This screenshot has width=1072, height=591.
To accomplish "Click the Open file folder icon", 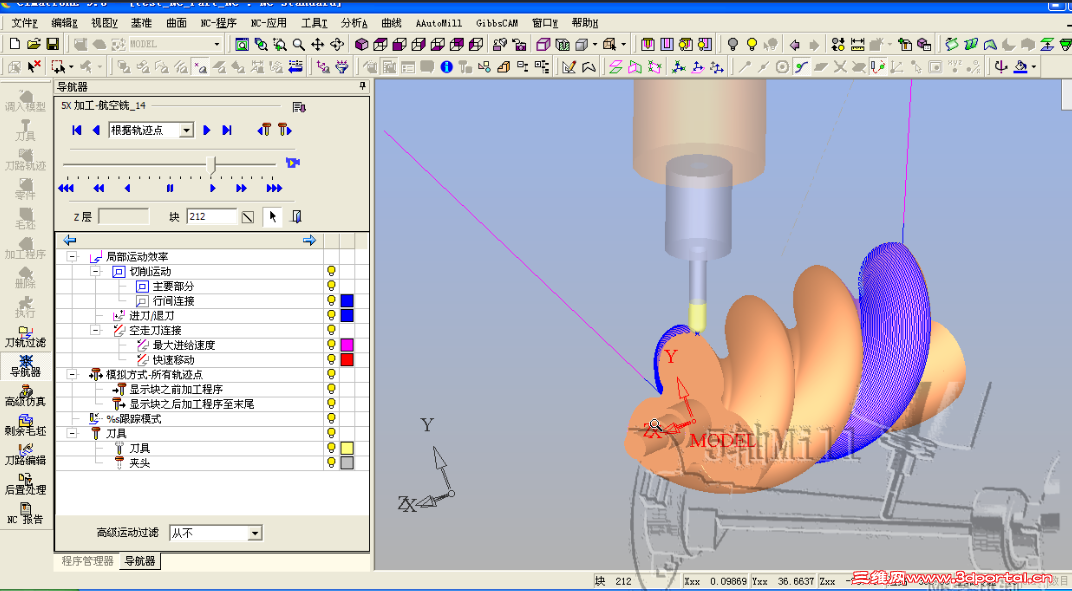I will tap(34, 44).
